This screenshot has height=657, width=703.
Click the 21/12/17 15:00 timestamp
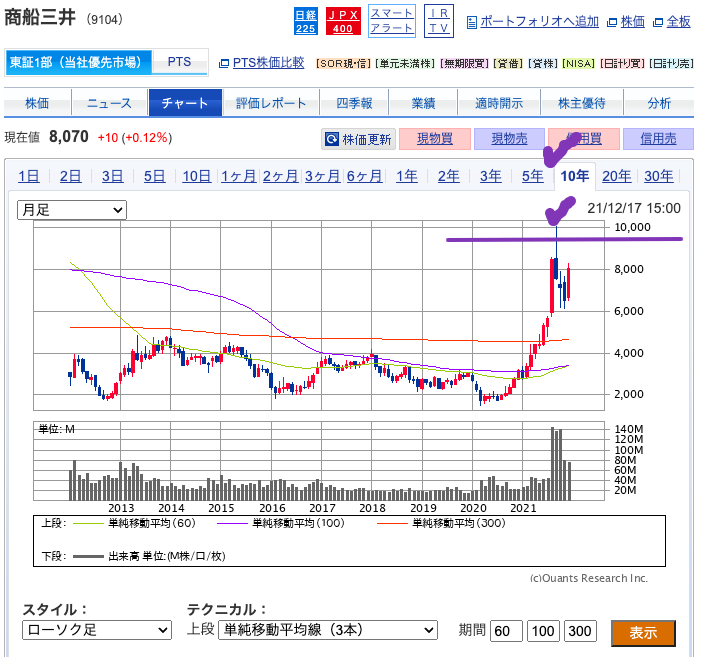(x=634, y=208)
